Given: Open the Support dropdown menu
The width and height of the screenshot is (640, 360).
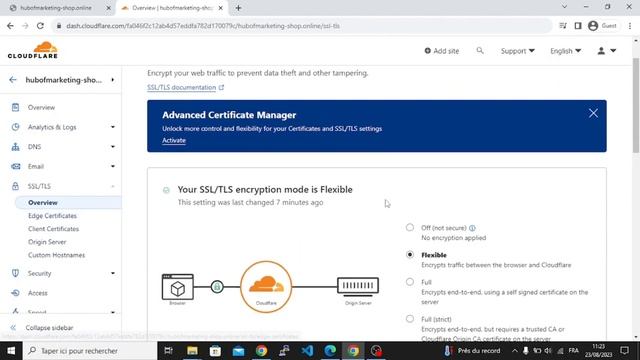Looking at the screenshot, I should point(518,51).
